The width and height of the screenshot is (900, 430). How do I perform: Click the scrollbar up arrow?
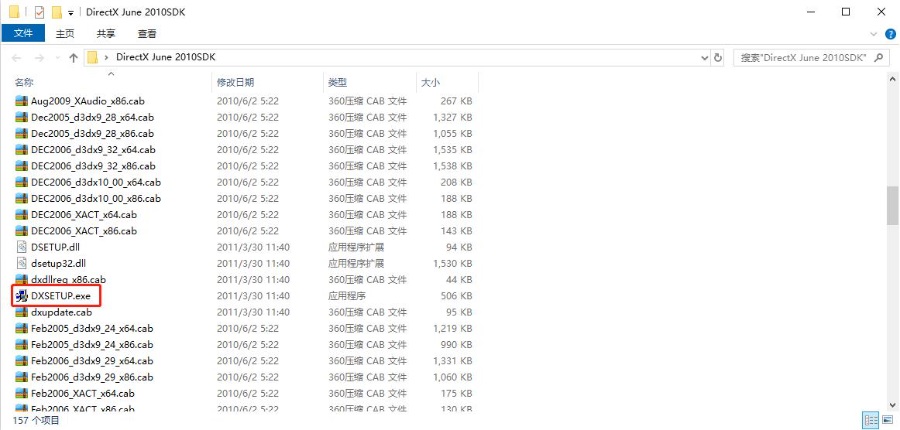pyautogui.click(x=893, y=78)
